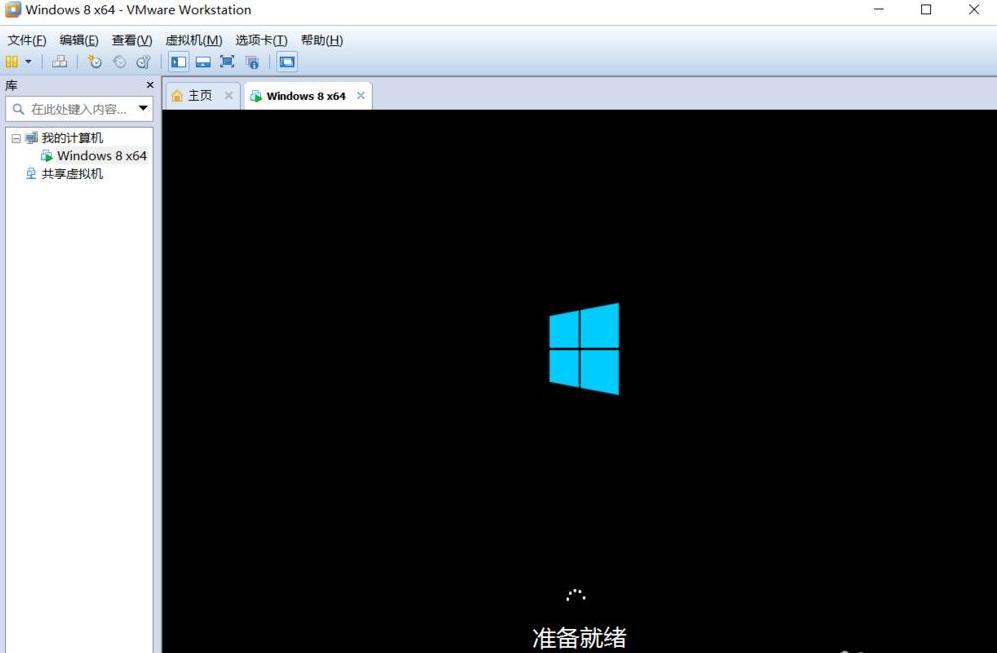
Task: Click the virtual machine power state icon
Action: click(x=11, y=61)
